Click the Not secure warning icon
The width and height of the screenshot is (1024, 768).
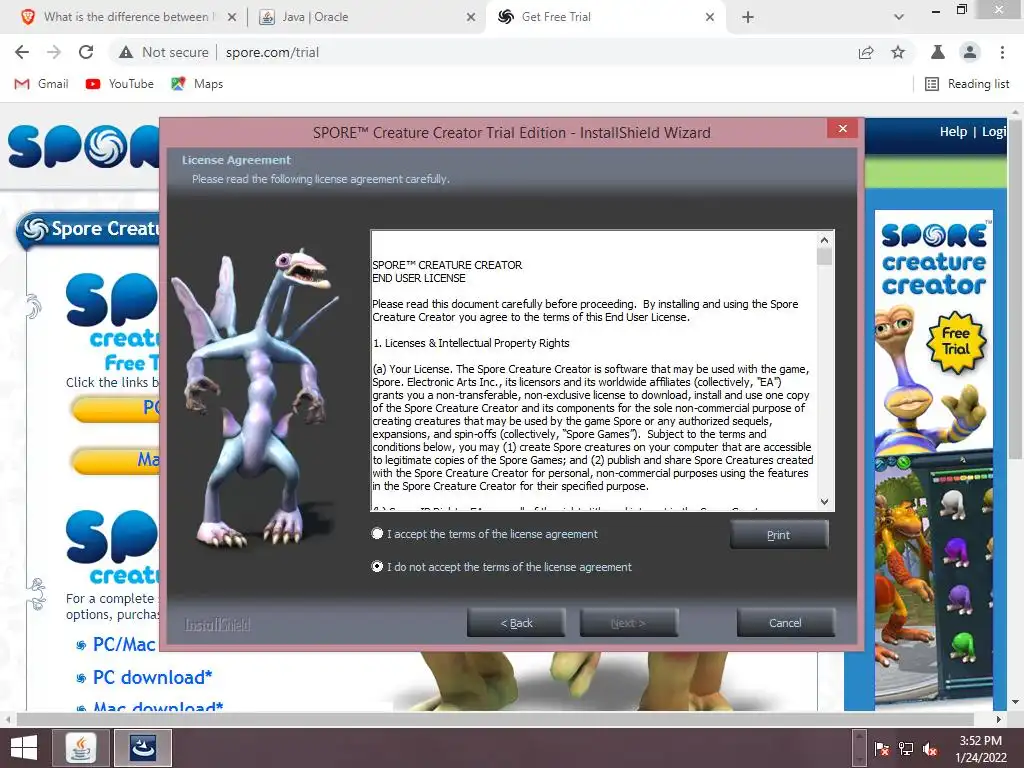126,52
